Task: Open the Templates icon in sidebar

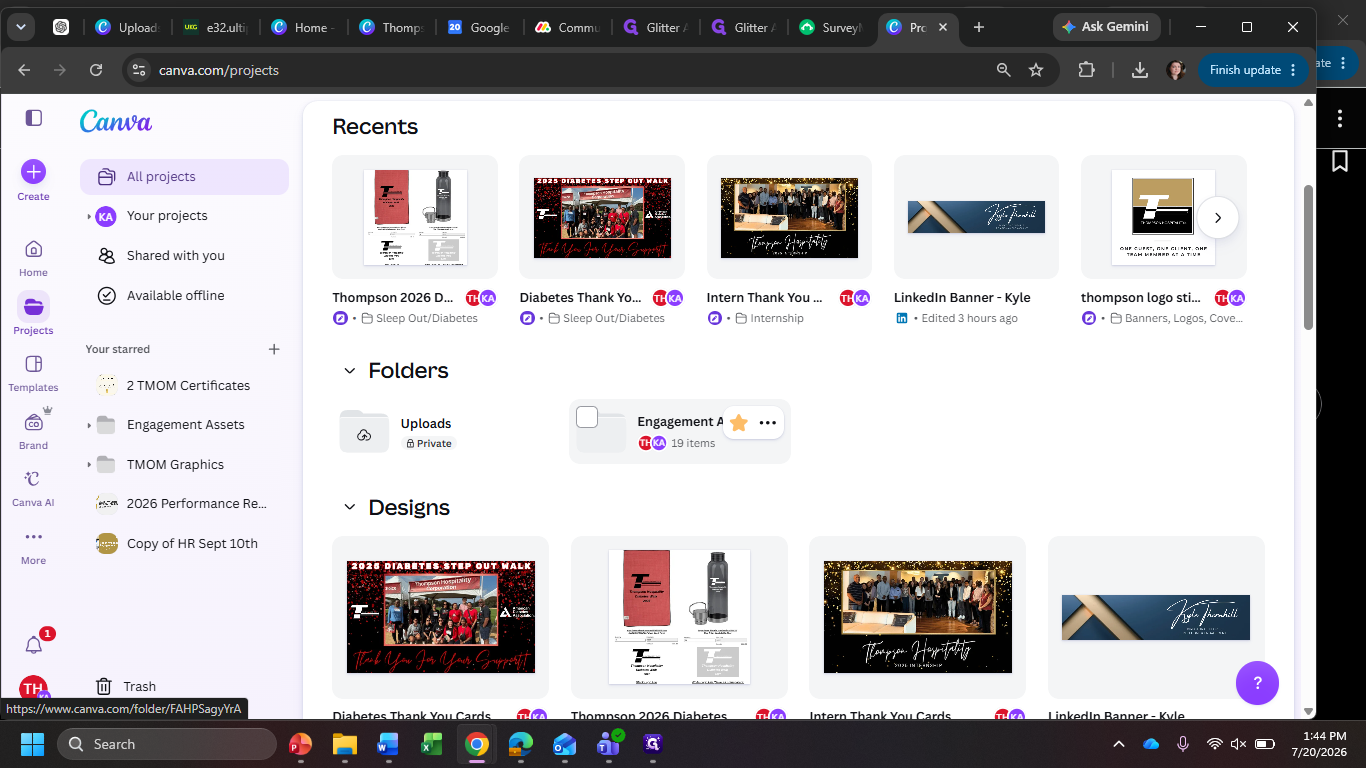Action: 33,364
